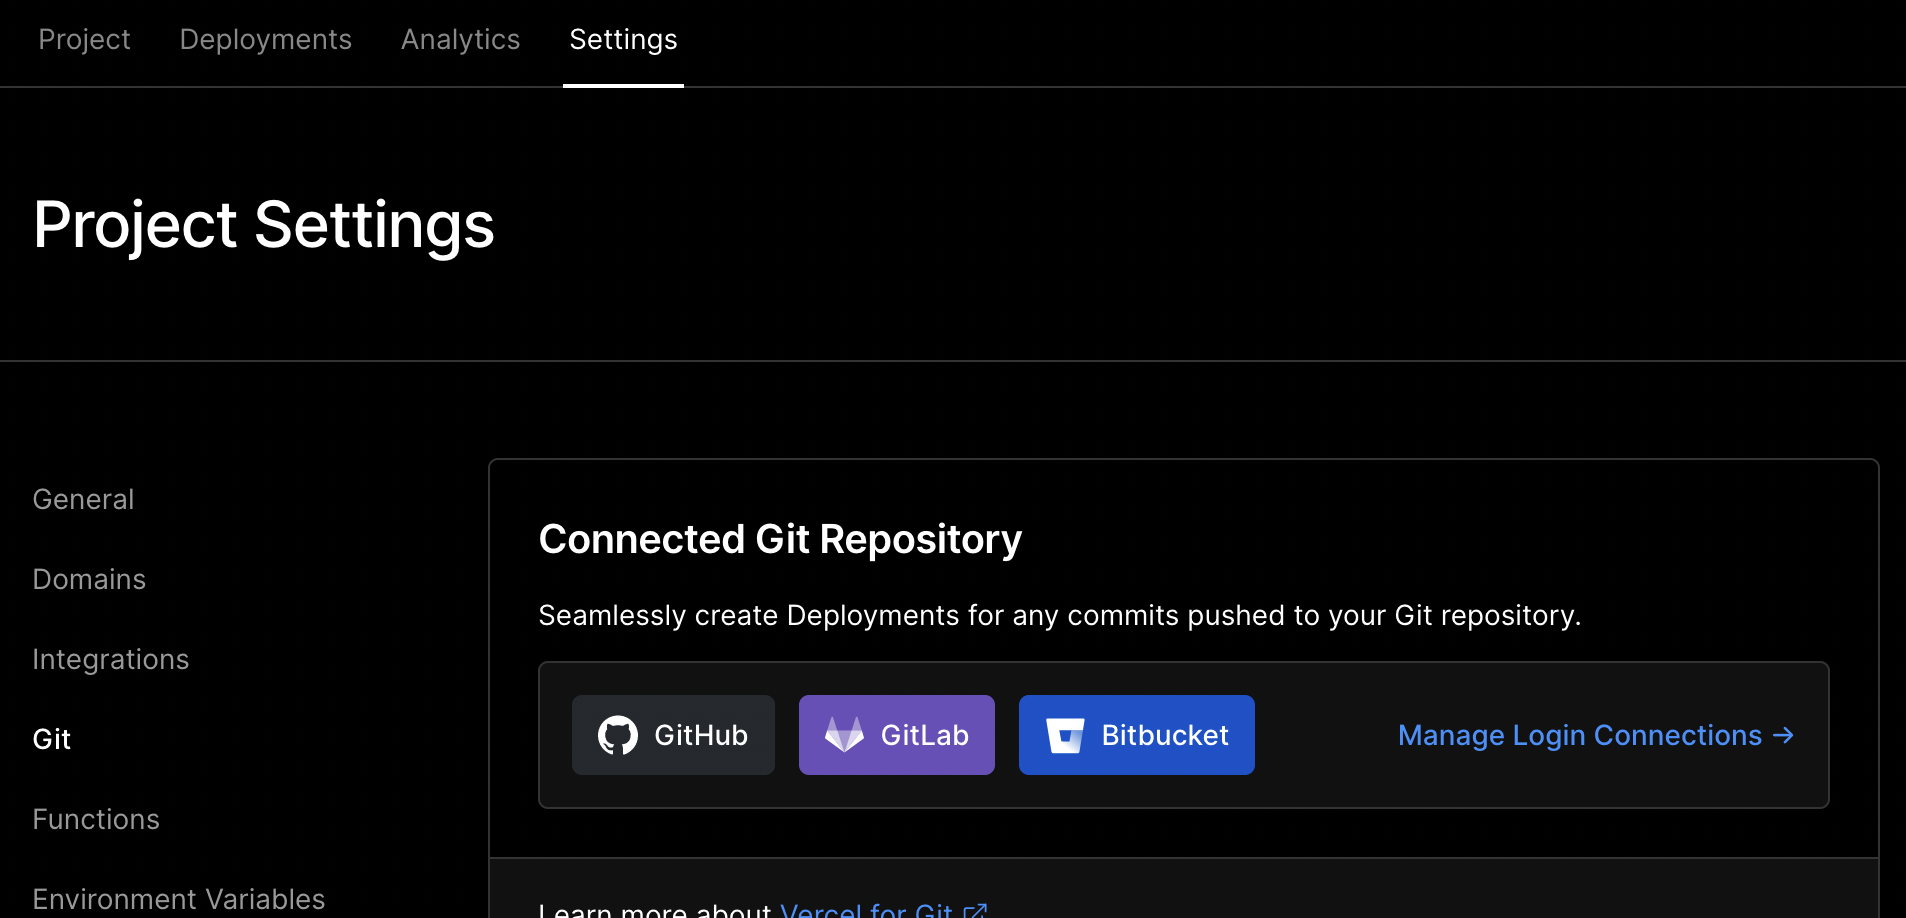Open Integrations in the sidebar
Viewport: 1906px width, 918px height.
(x=111, y=659)
